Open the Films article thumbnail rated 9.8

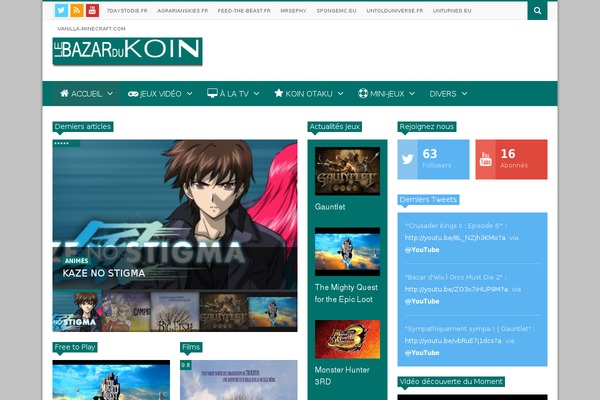[239, 380]
